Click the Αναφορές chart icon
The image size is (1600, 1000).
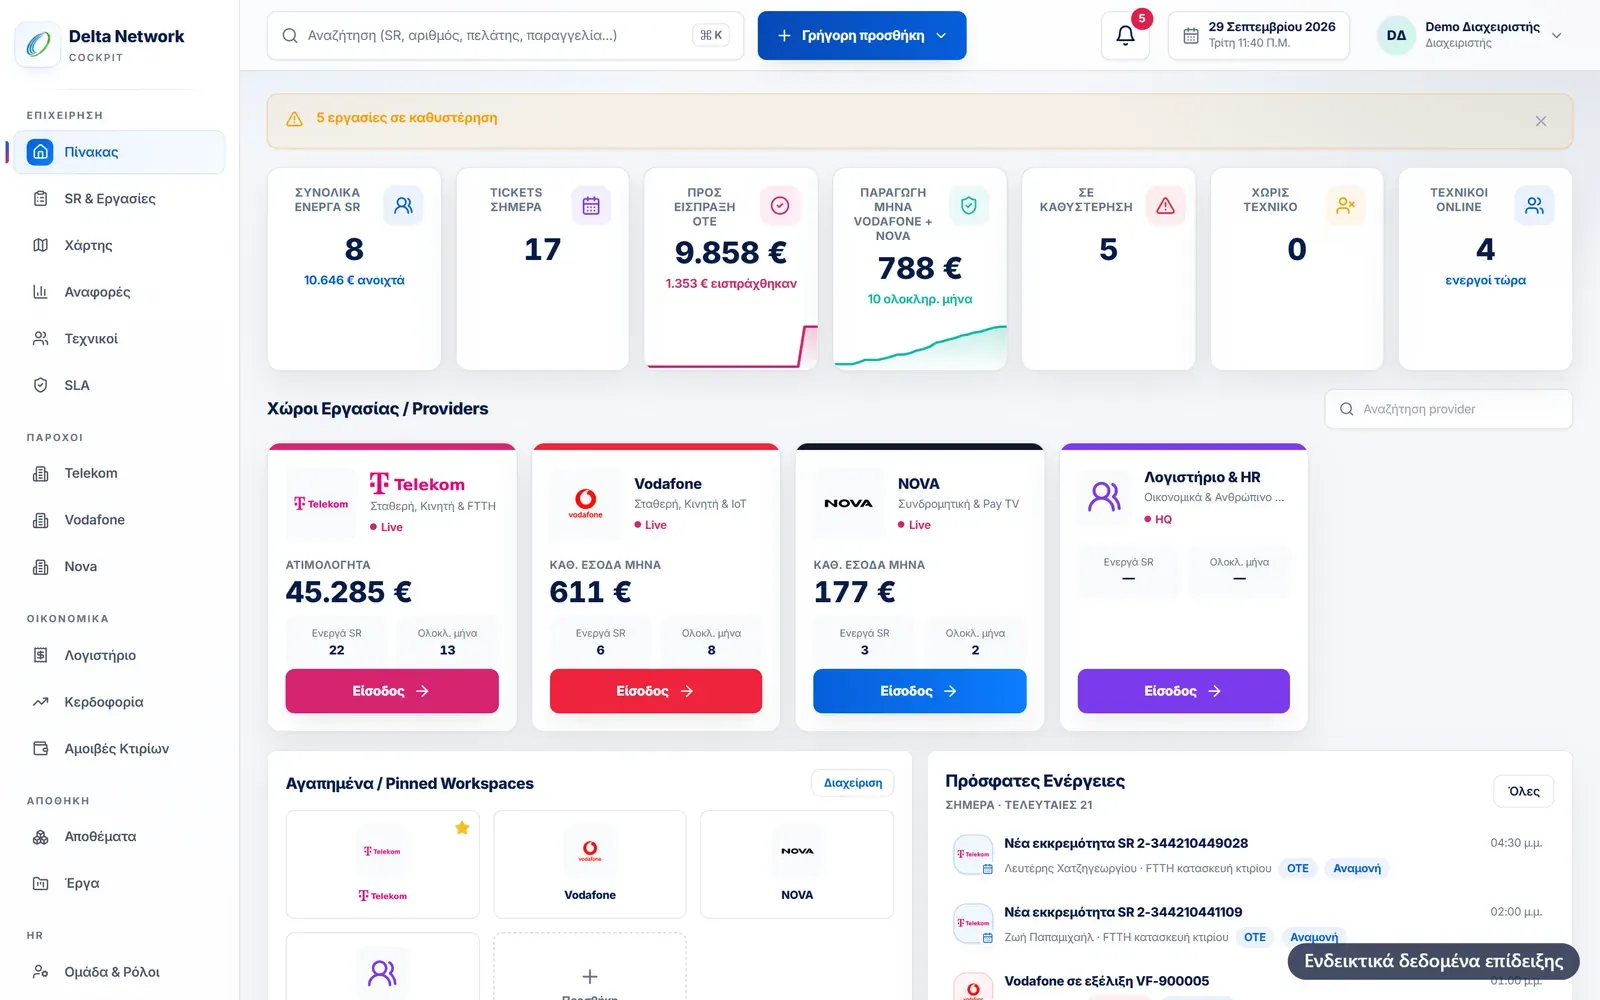coord(41,292)
